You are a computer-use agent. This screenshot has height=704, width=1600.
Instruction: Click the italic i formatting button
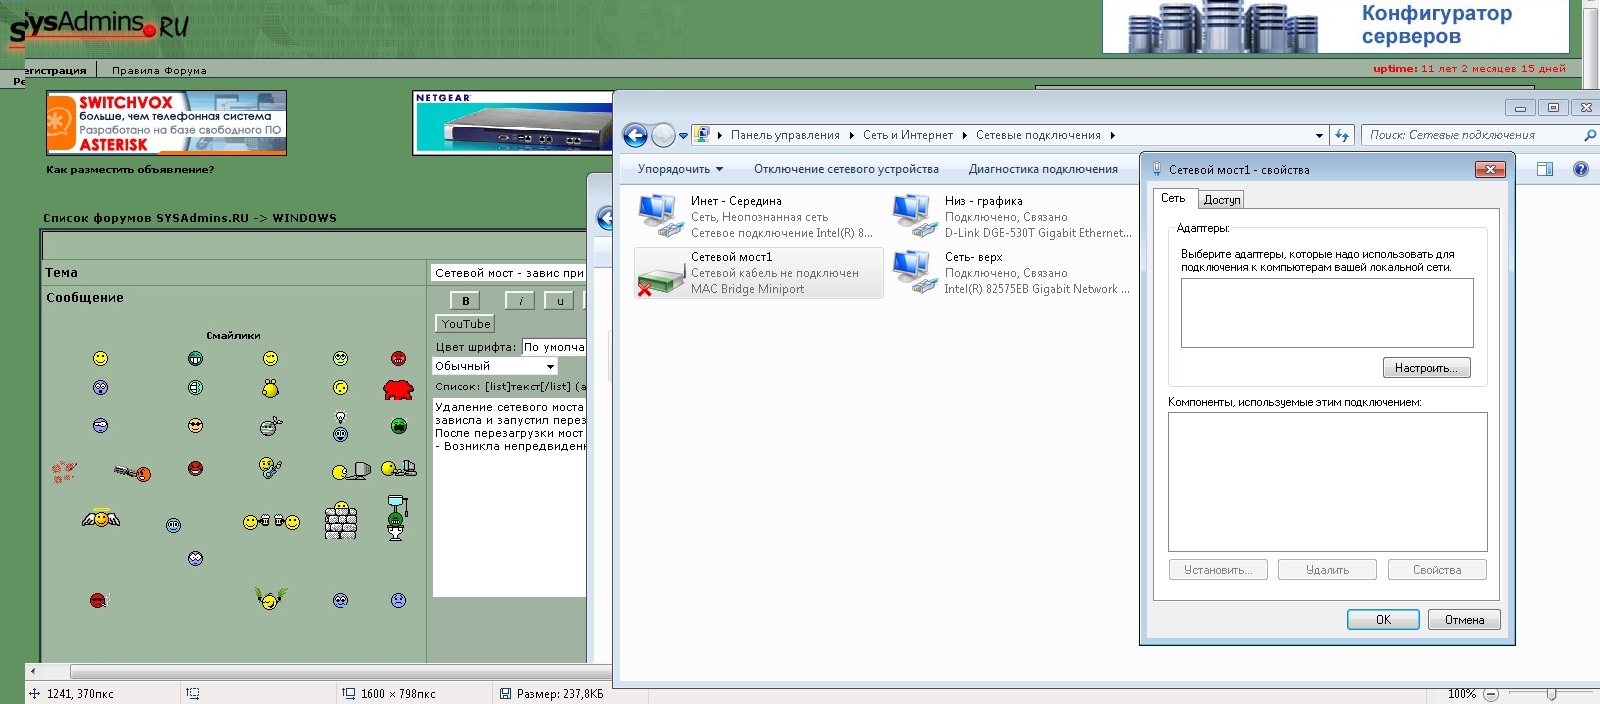pos(520,301)
